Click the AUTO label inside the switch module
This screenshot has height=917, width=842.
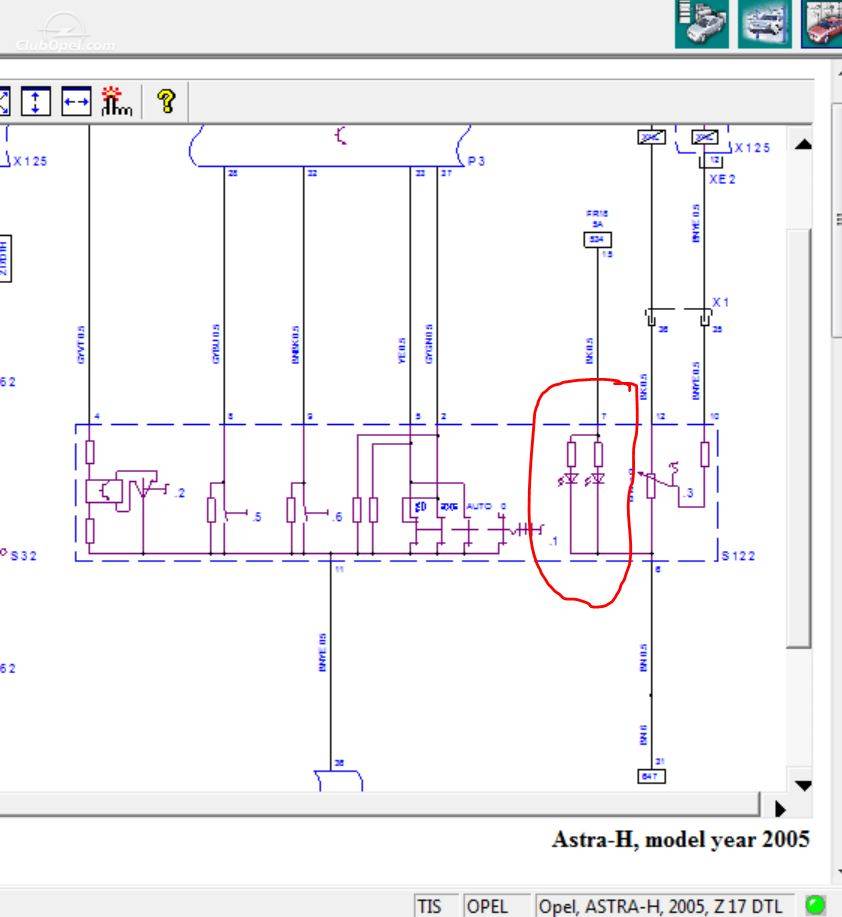click(x=479, y=506)
